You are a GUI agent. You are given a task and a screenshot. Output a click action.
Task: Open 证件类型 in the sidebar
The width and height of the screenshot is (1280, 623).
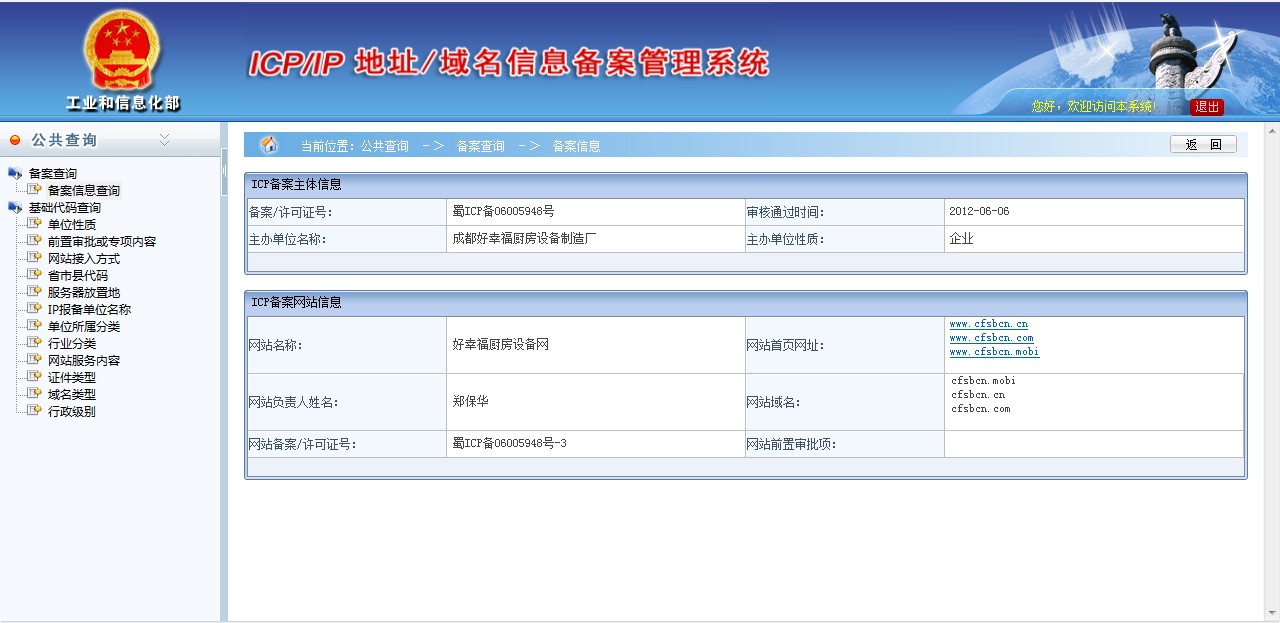pos(72,378)
